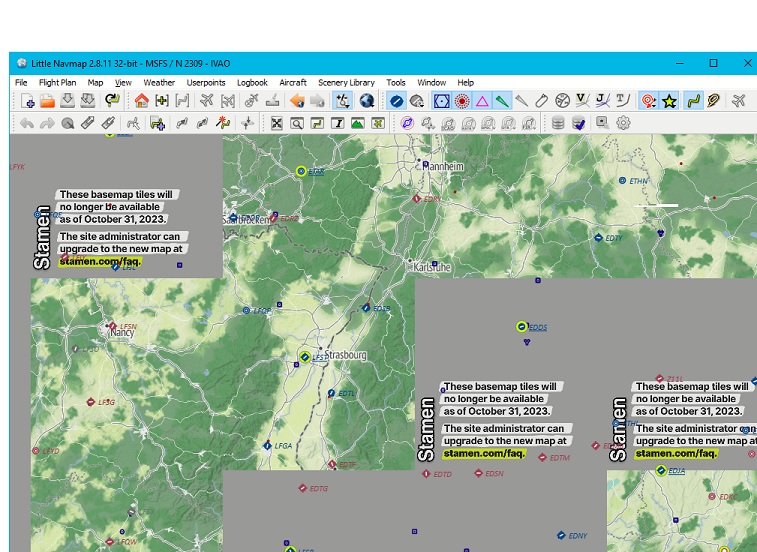Image resolution: width=757 pixels, height=552 pixels.
Task: Adjust flight plan altitude icon
Action: click(247, 123)
